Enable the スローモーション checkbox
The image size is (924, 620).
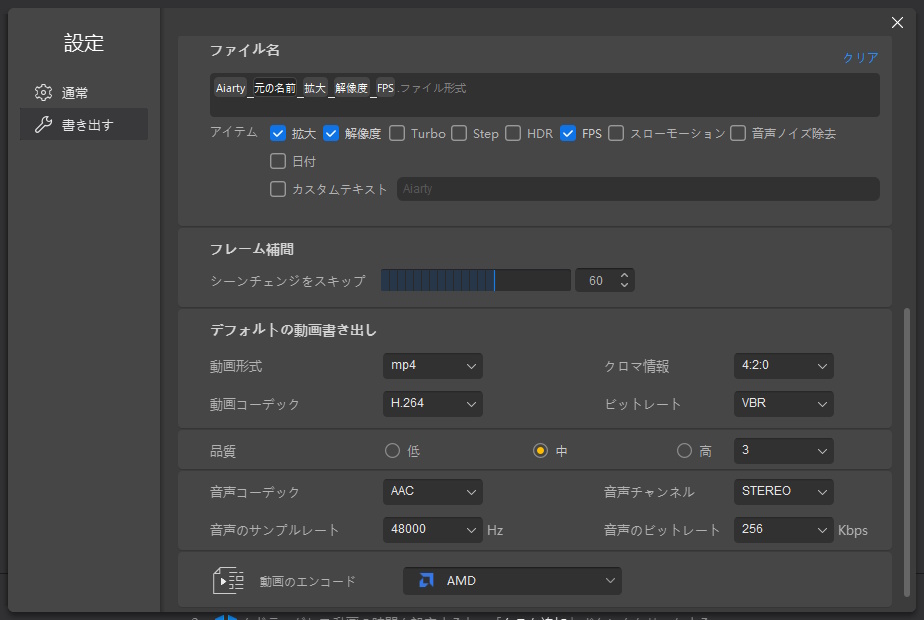(x=616, y=133)
